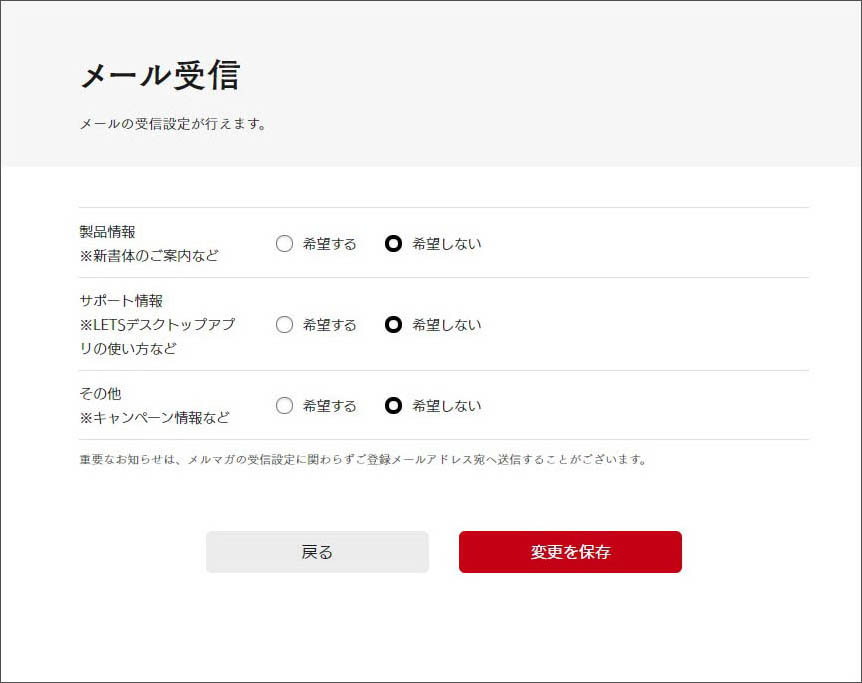Click the その他 row label
862x683 pixels.
pyautogui.click(x=100, y=393)
